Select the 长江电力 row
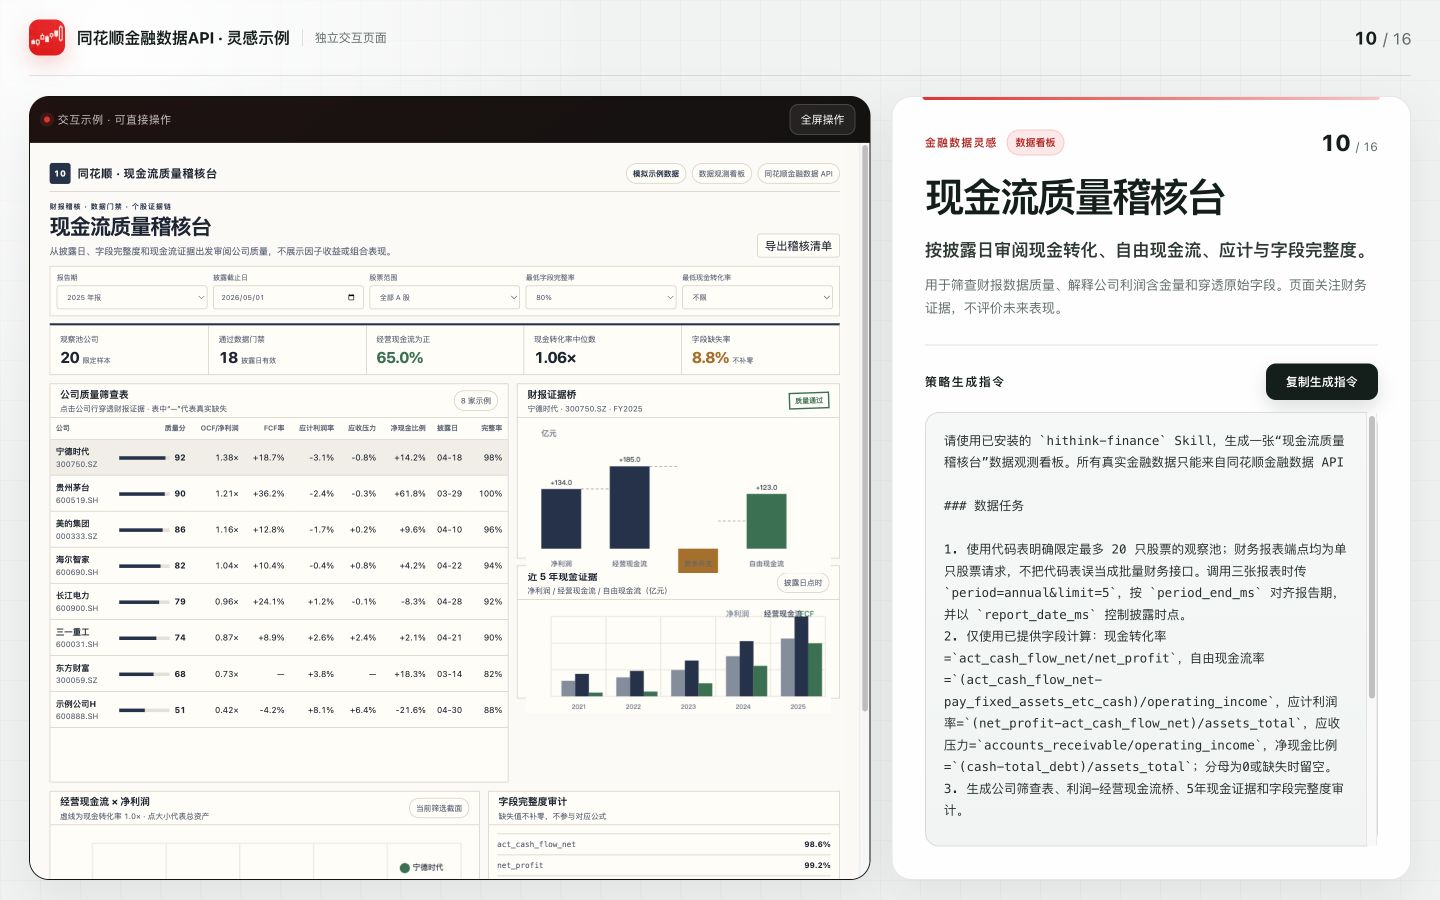 click(x=279, y=601)
